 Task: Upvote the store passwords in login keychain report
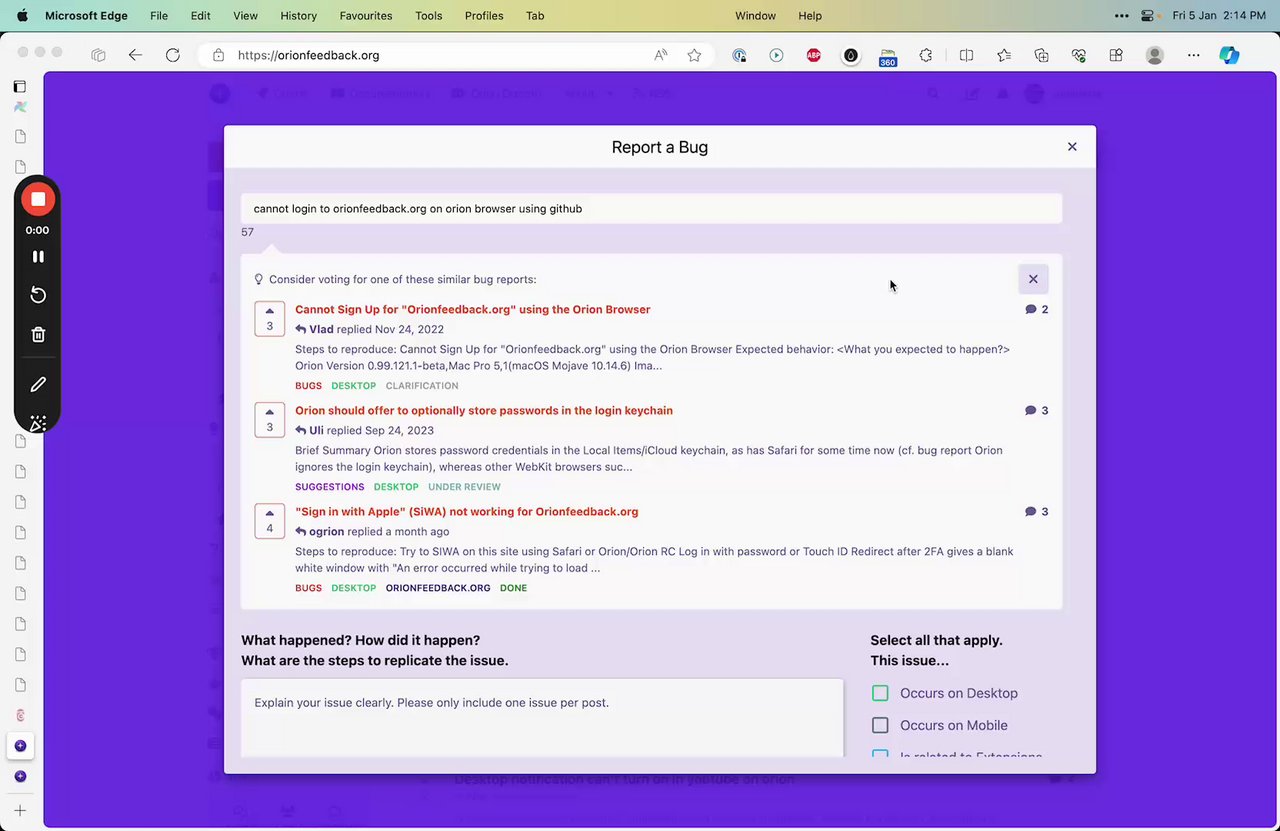click(270, 420)
